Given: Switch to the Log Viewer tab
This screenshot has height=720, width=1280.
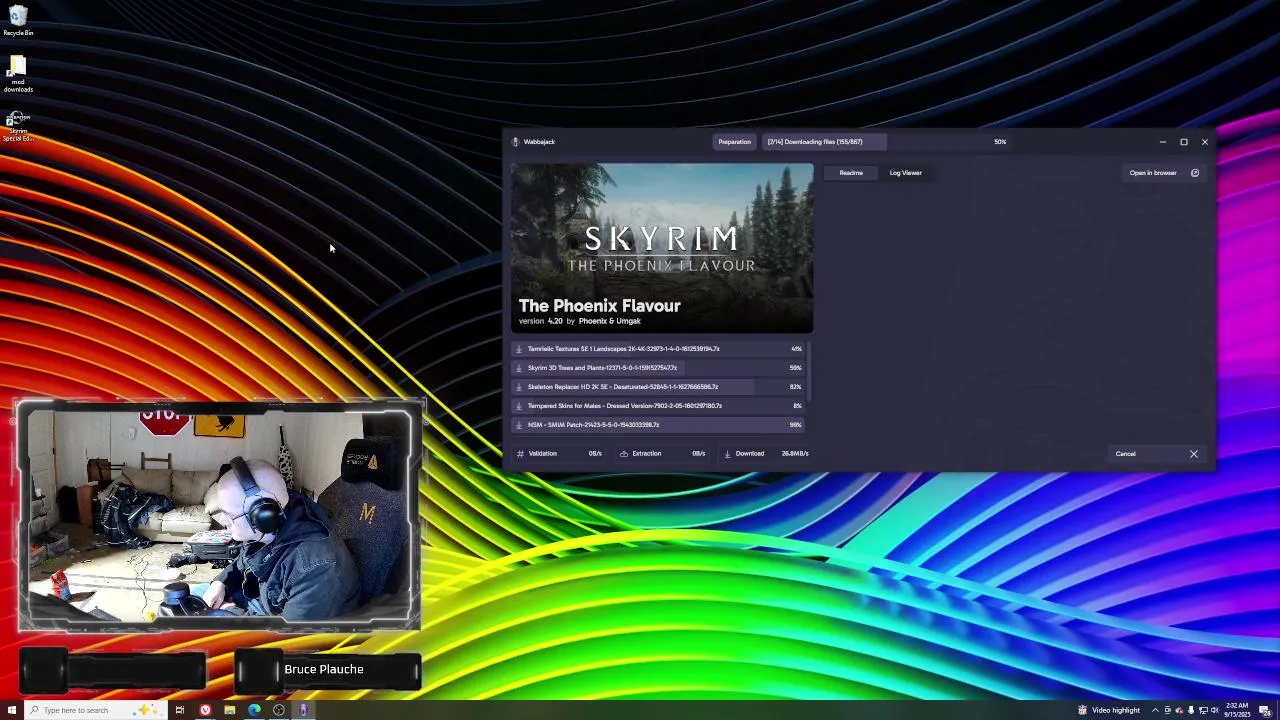Looking at the screenshot, I should coord(906,173).
